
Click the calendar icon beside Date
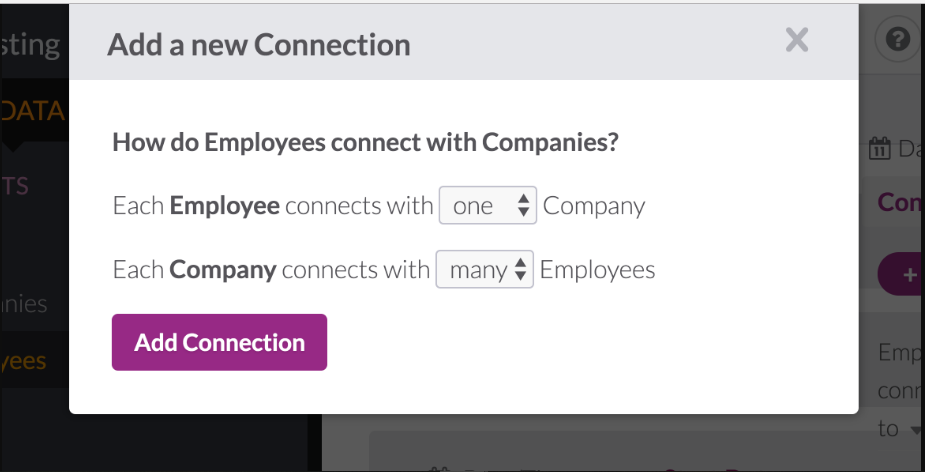880,149
